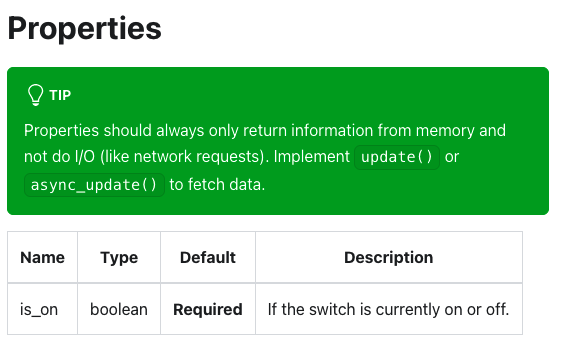Click the lightbulb tip icon
This screenshot has height=362, width=563.
(36, 95)
